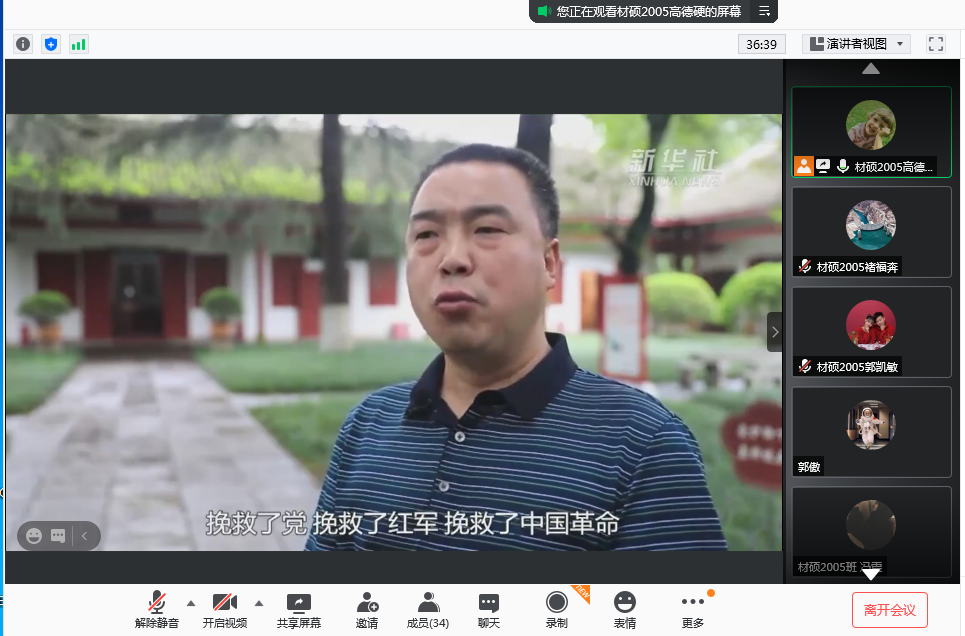The width and height of the screenshot is (965, 636).
Task: Enter full screen mode
Action: [x=936, y=44]
